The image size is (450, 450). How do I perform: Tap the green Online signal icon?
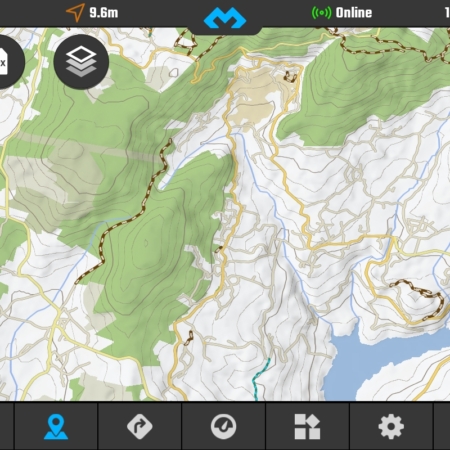[321, 13]
